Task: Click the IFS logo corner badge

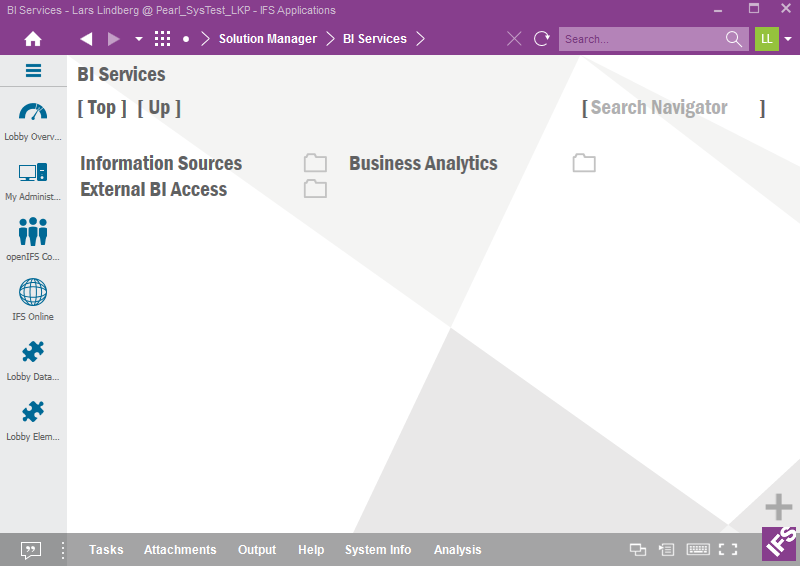Action: click(781, 544)
